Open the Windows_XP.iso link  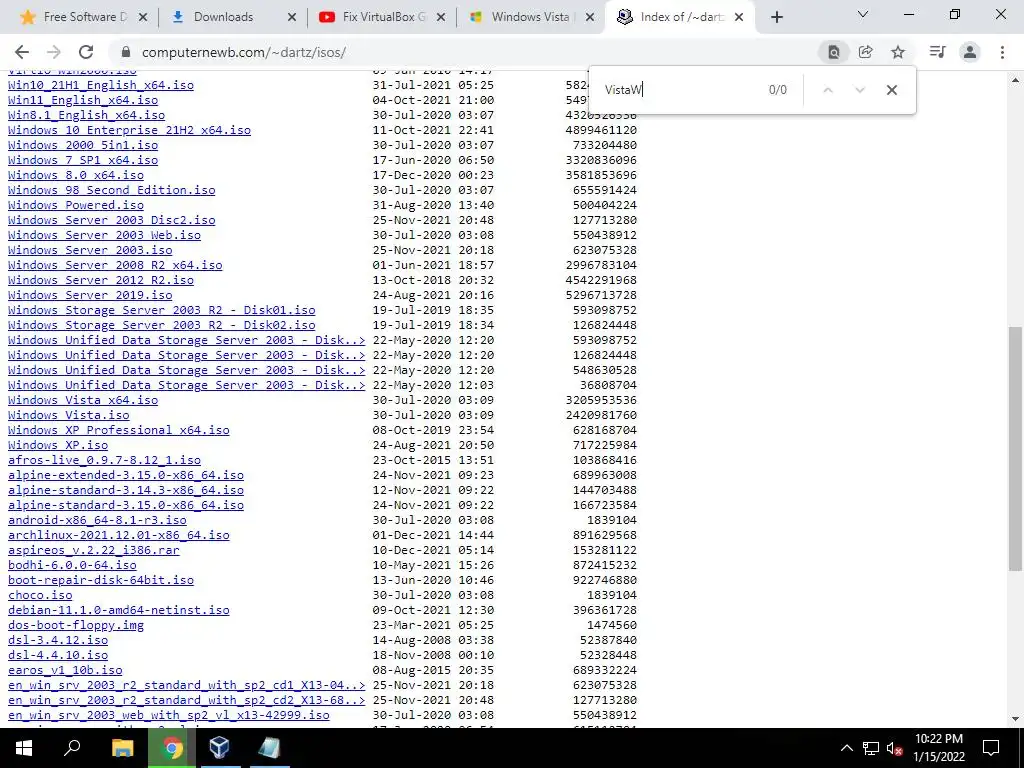click(58, 445)
